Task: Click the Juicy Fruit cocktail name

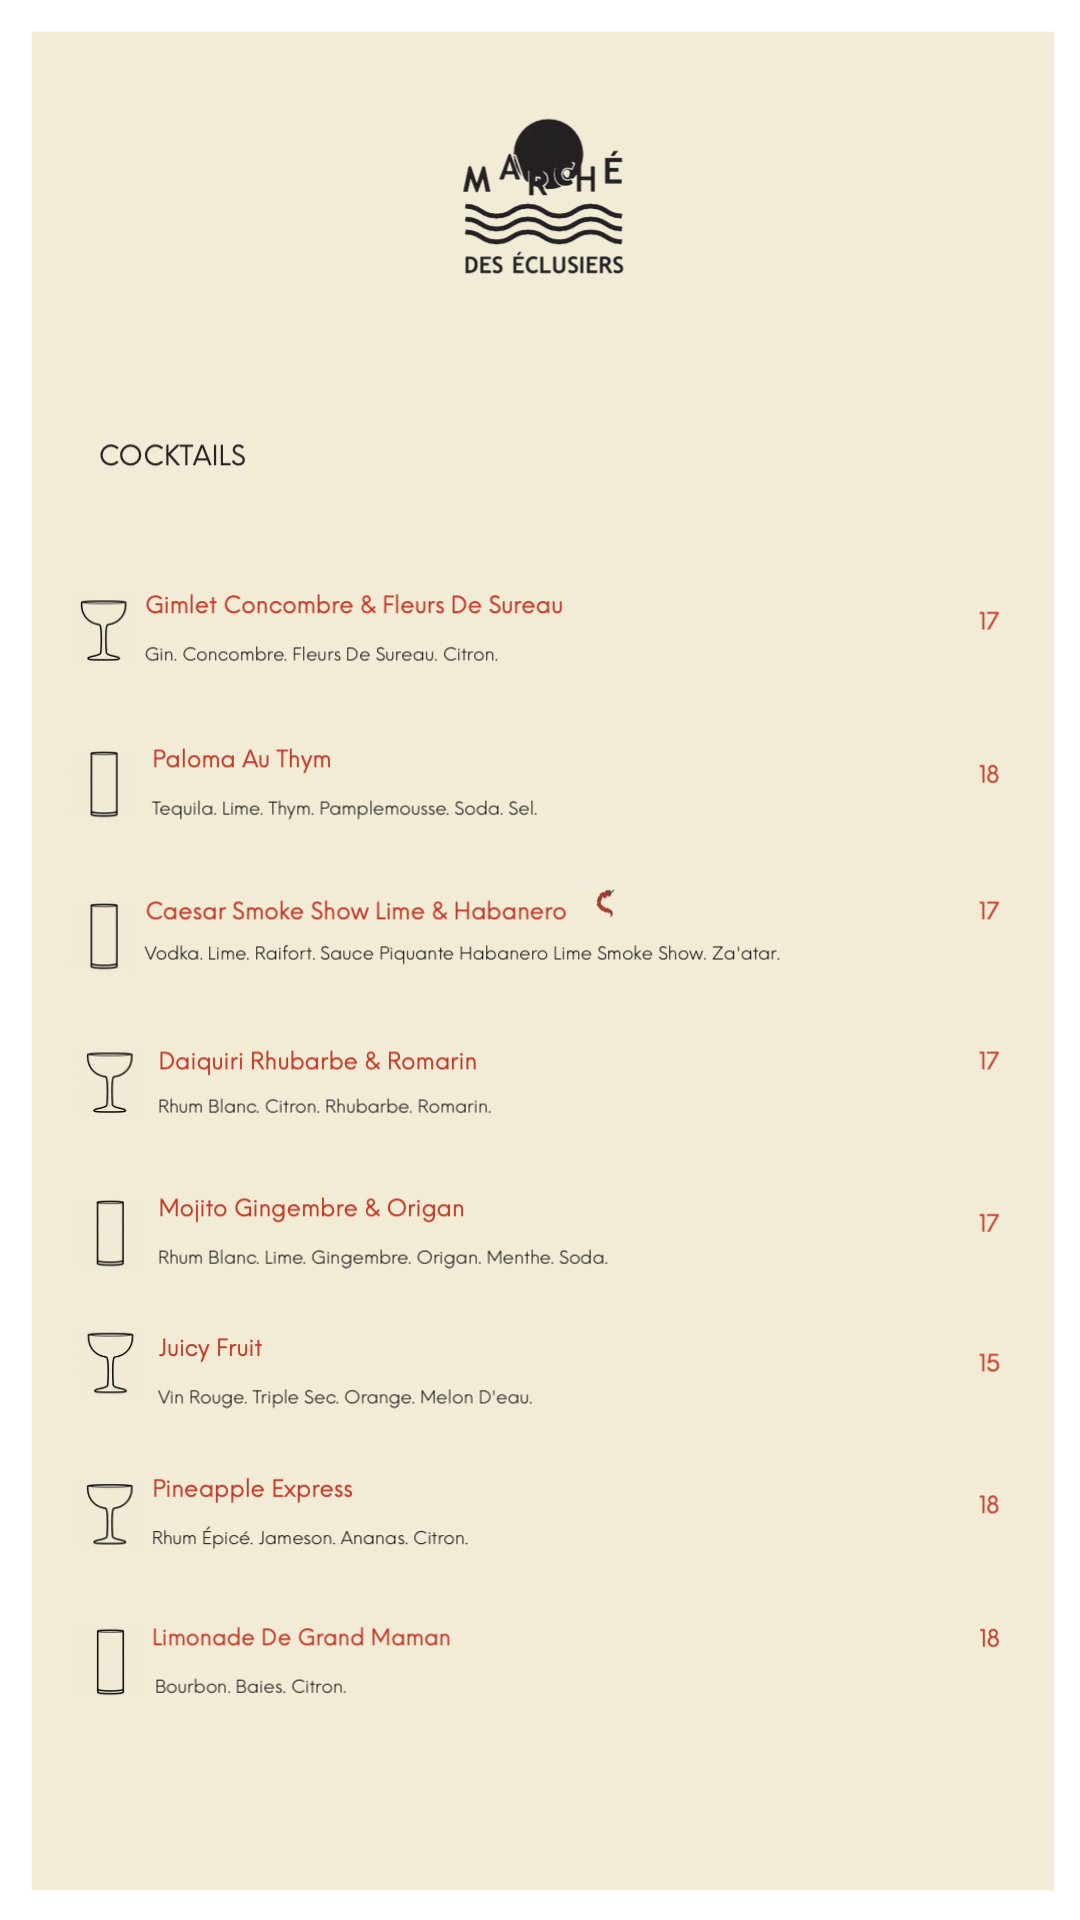Action: click(210, 1348)
